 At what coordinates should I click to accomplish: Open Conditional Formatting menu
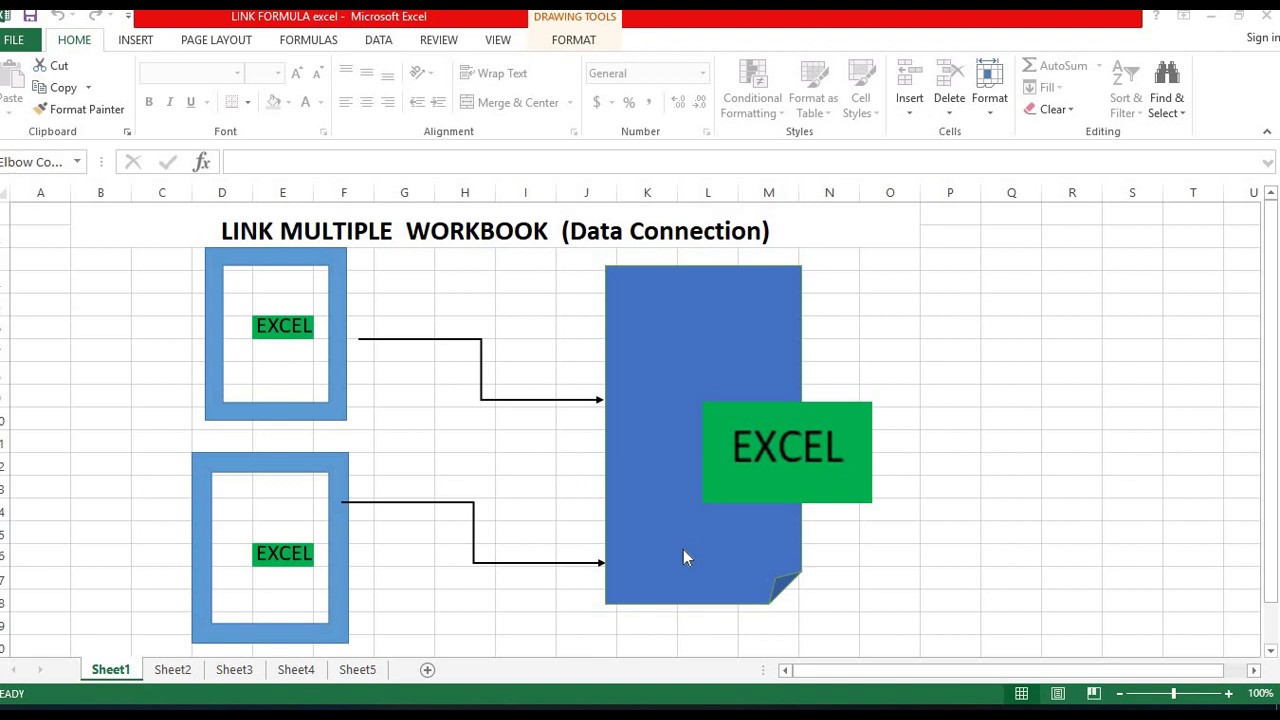[x=752, y=90]
